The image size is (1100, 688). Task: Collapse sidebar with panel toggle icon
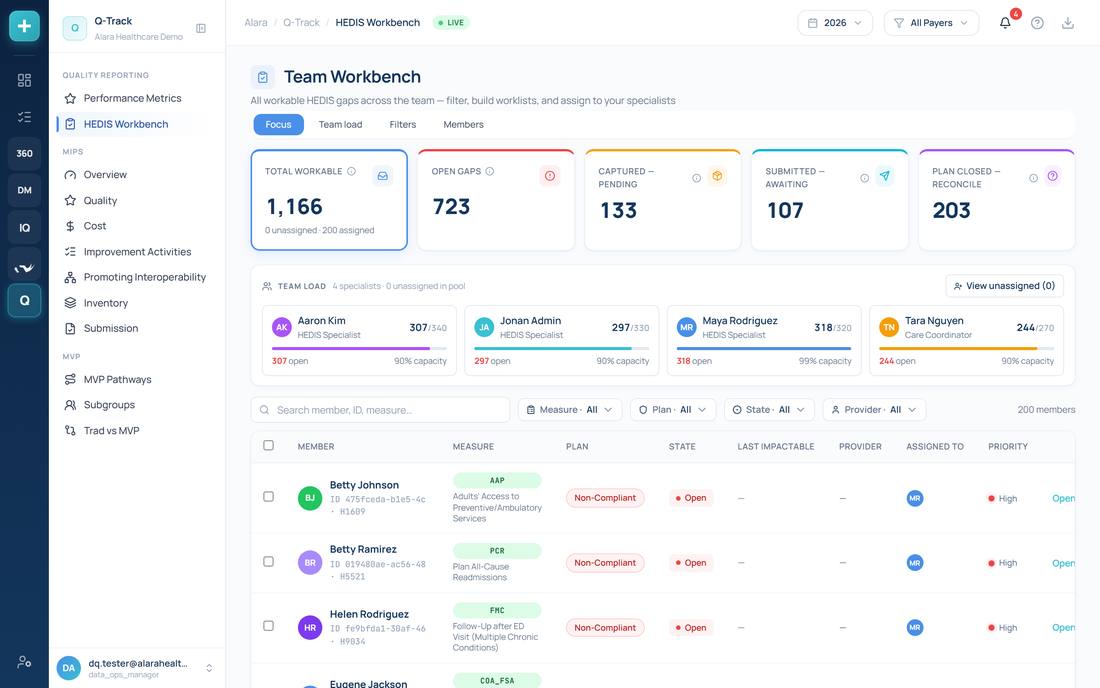tap(201, 28)
